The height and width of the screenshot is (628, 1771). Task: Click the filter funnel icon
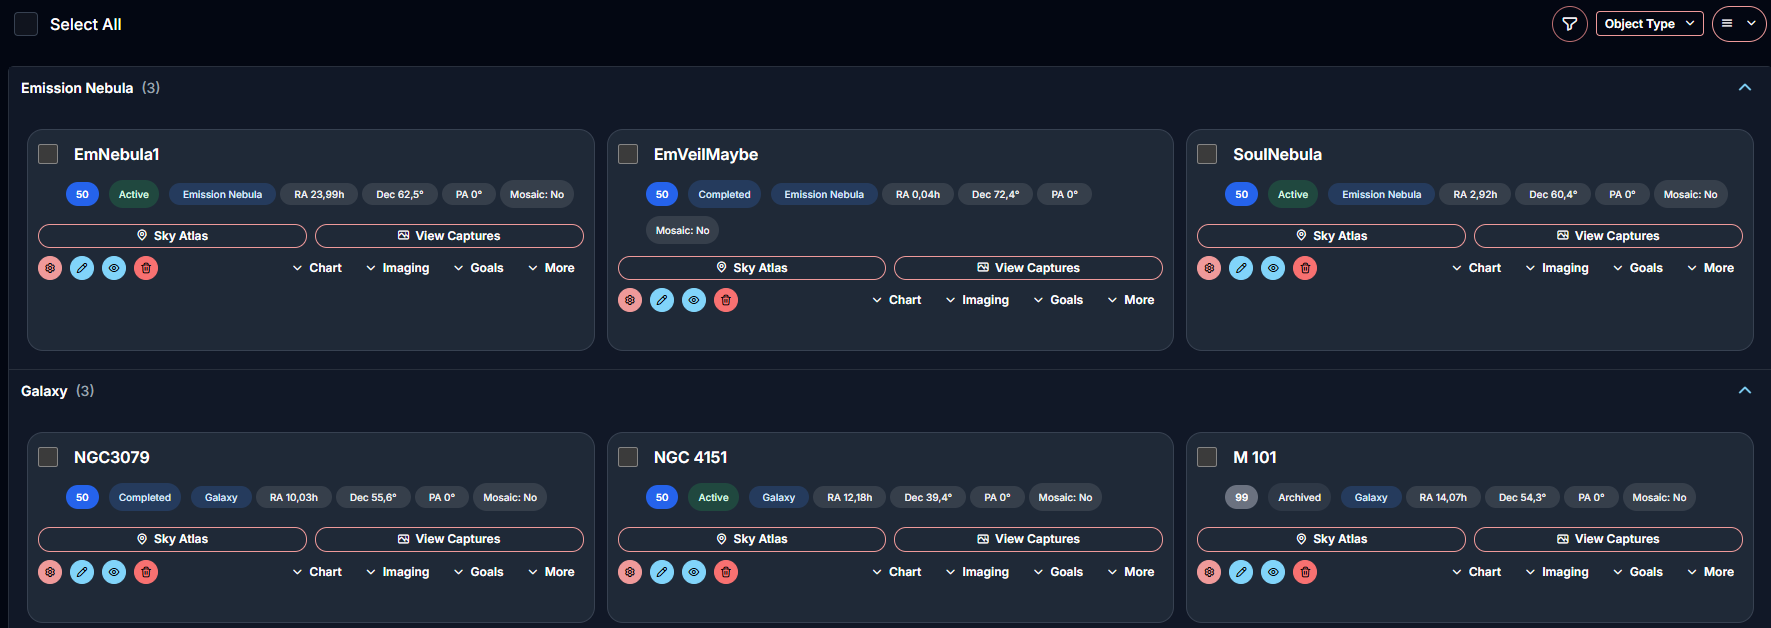pyautogui.click(x=1569, y=24)
